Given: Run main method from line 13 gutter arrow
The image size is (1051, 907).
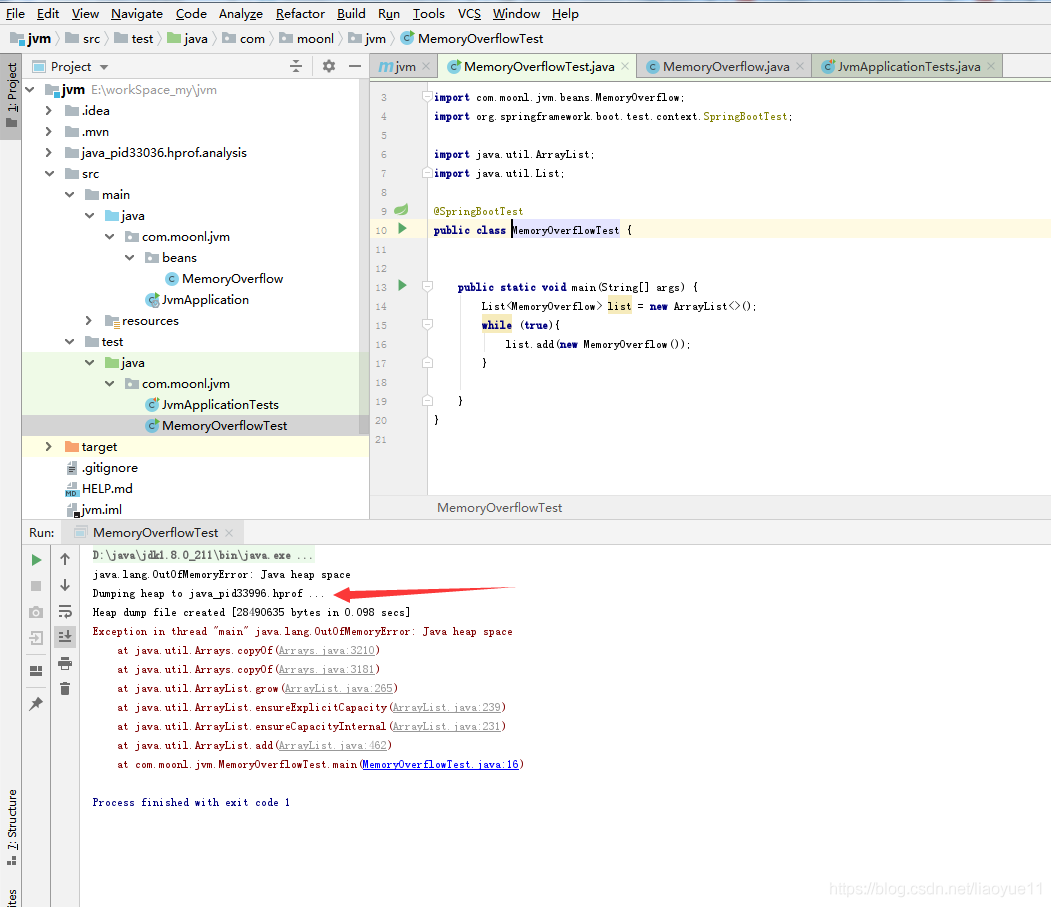Looking at the screenshot, I should [402, 286].
